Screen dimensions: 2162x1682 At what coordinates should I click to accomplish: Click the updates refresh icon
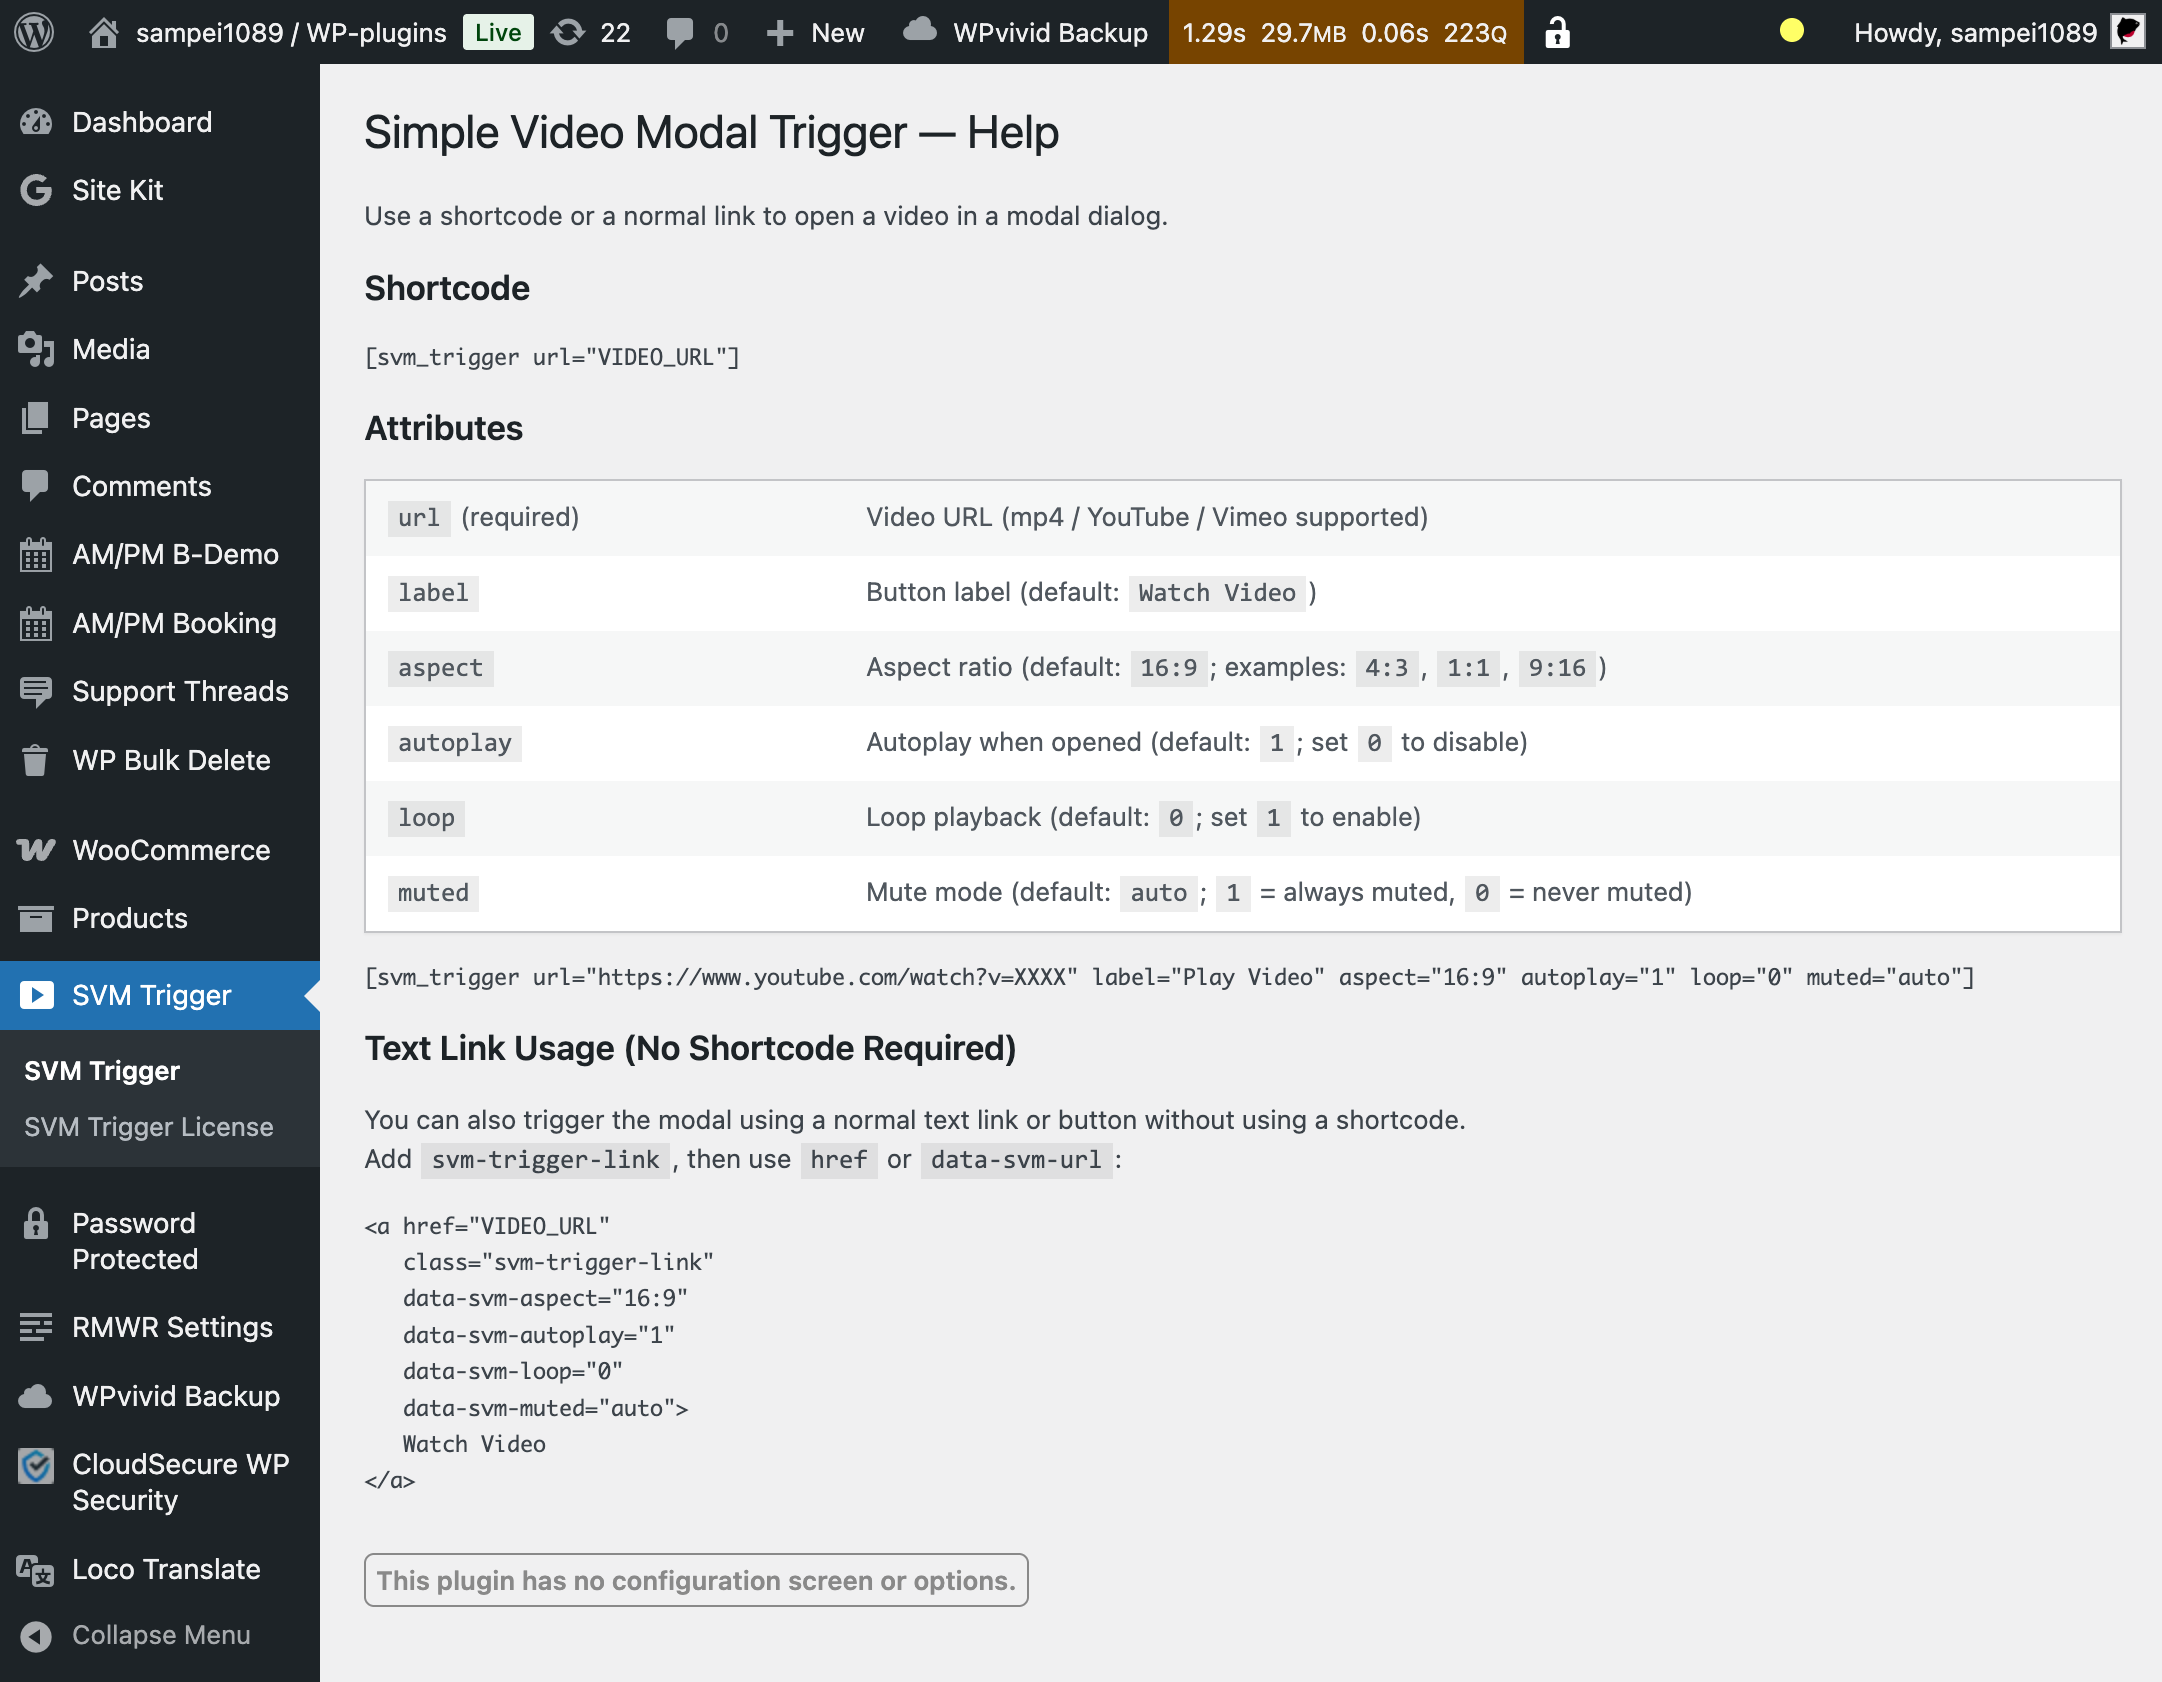pos(568,33)
